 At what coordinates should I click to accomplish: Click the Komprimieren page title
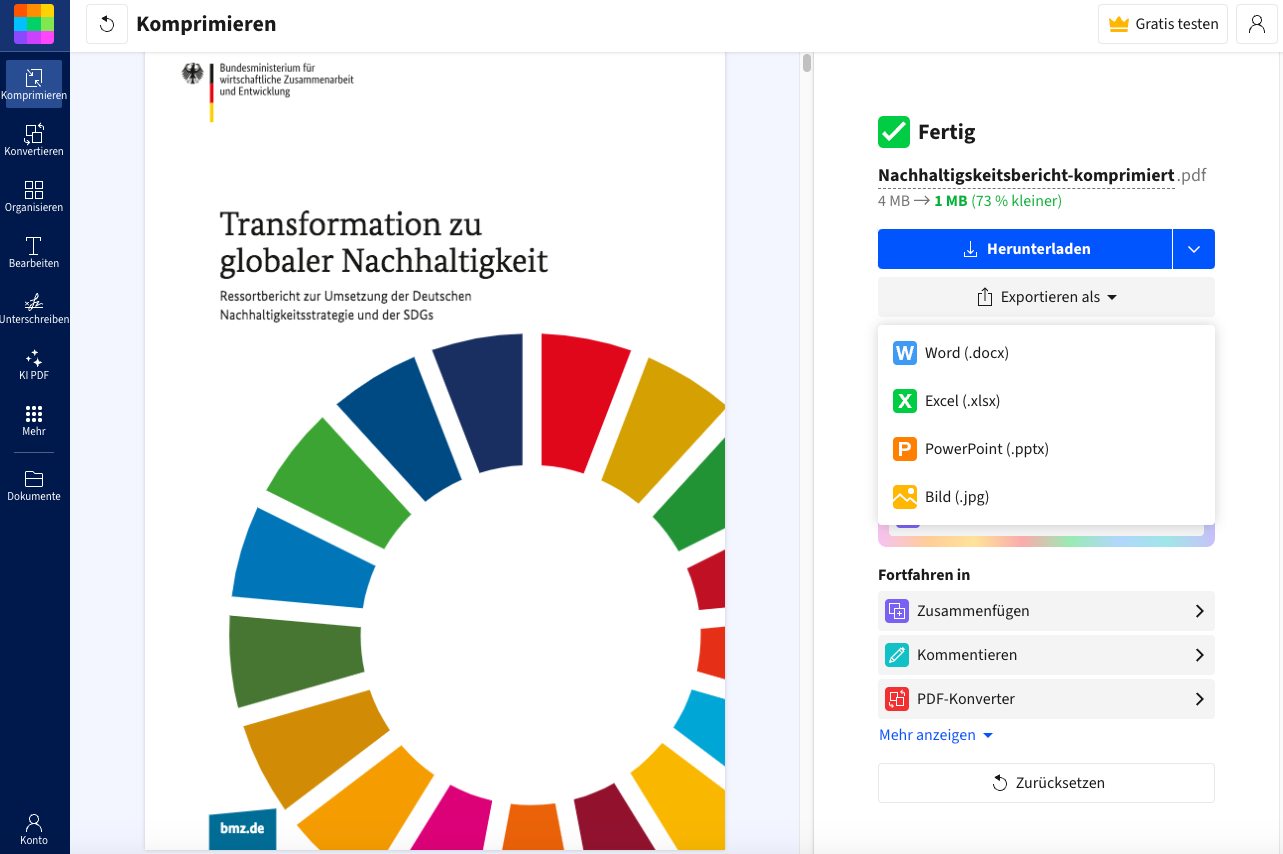[206, 24]
